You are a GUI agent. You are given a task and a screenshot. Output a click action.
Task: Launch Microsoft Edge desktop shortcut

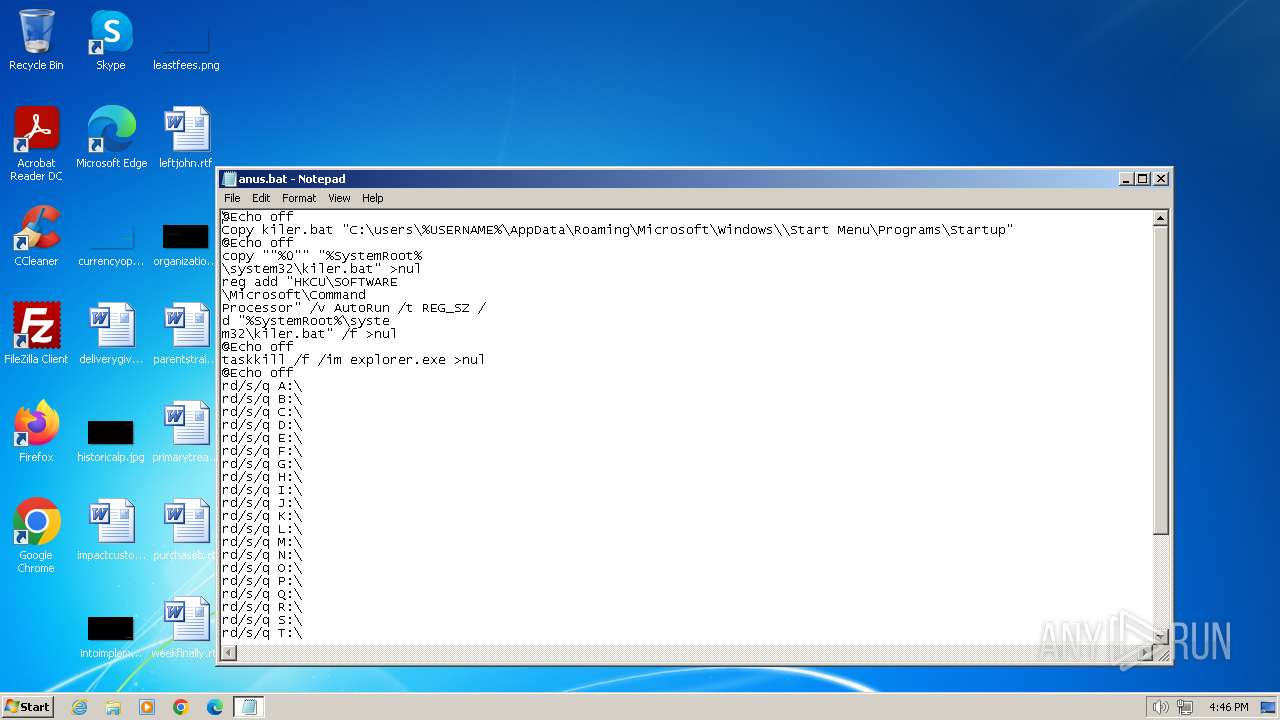(111, 138)
